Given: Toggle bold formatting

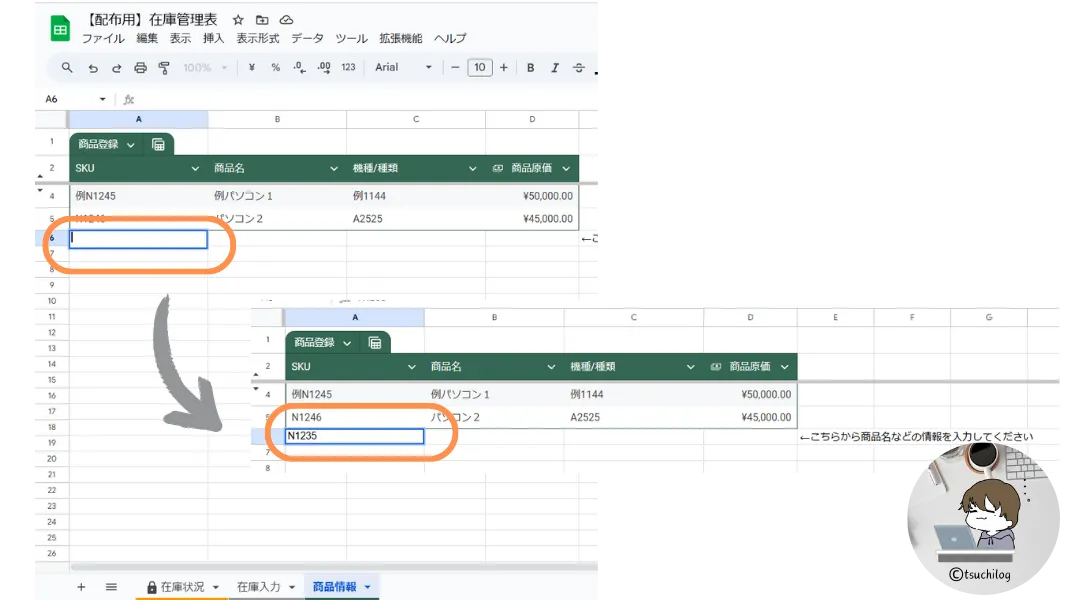Looking at the screenshot, I should pyautogui.click(x=530, y=68).
